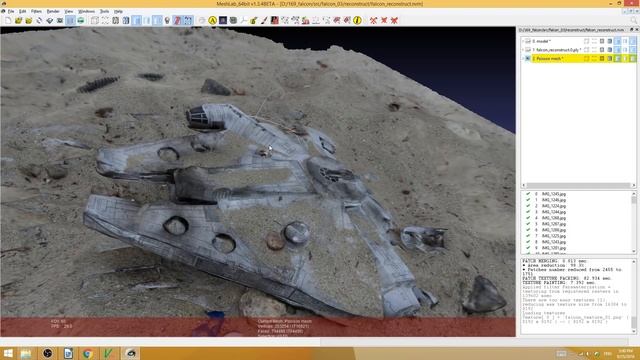The height and width of the screenshot is (360, 640).
Task: Activate the yellow Align tool icon
Action: coord(212,20)
